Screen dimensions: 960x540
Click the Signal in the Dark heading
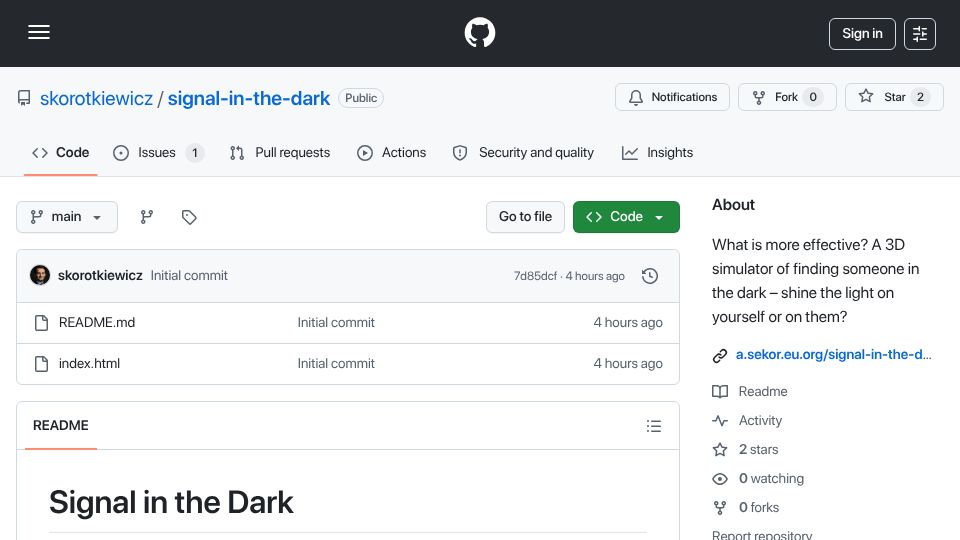(x=171, y=503)
